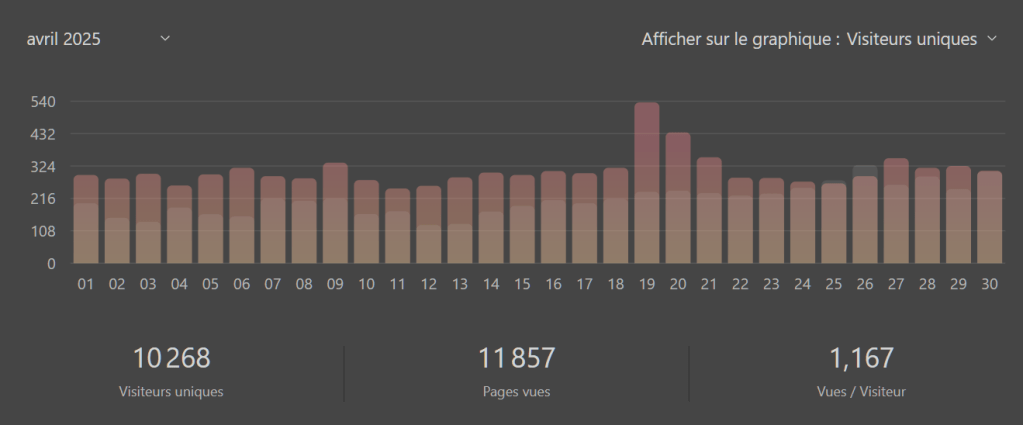Select the bar for day 27

pyautogui.click(x=896, y=211)
